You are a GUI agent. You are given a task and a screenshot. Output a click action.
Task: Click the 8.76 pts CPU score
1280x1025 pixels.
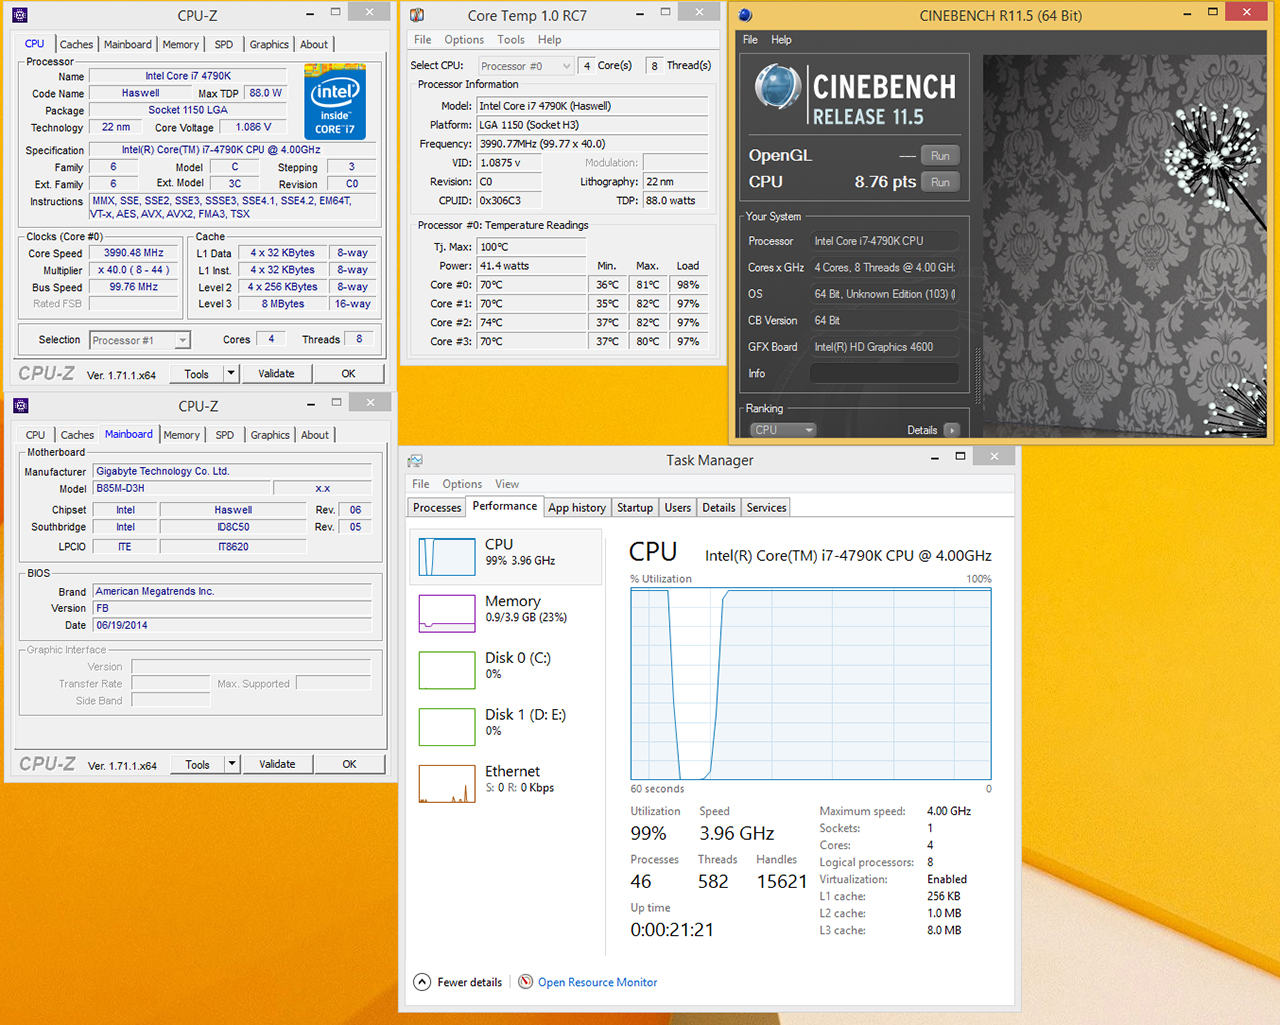885,182
